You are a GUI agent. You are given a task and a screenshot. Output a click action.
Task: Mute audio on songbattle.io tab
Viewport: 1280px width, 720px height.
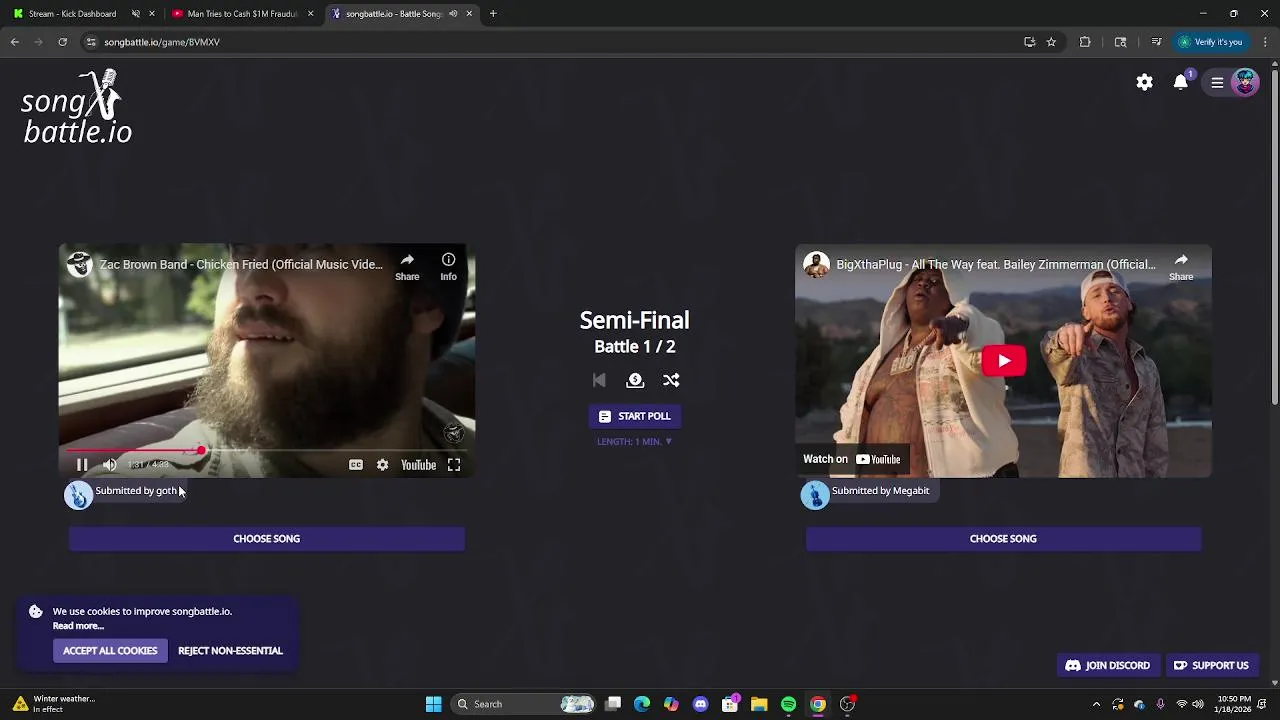[x=453, y=14]
